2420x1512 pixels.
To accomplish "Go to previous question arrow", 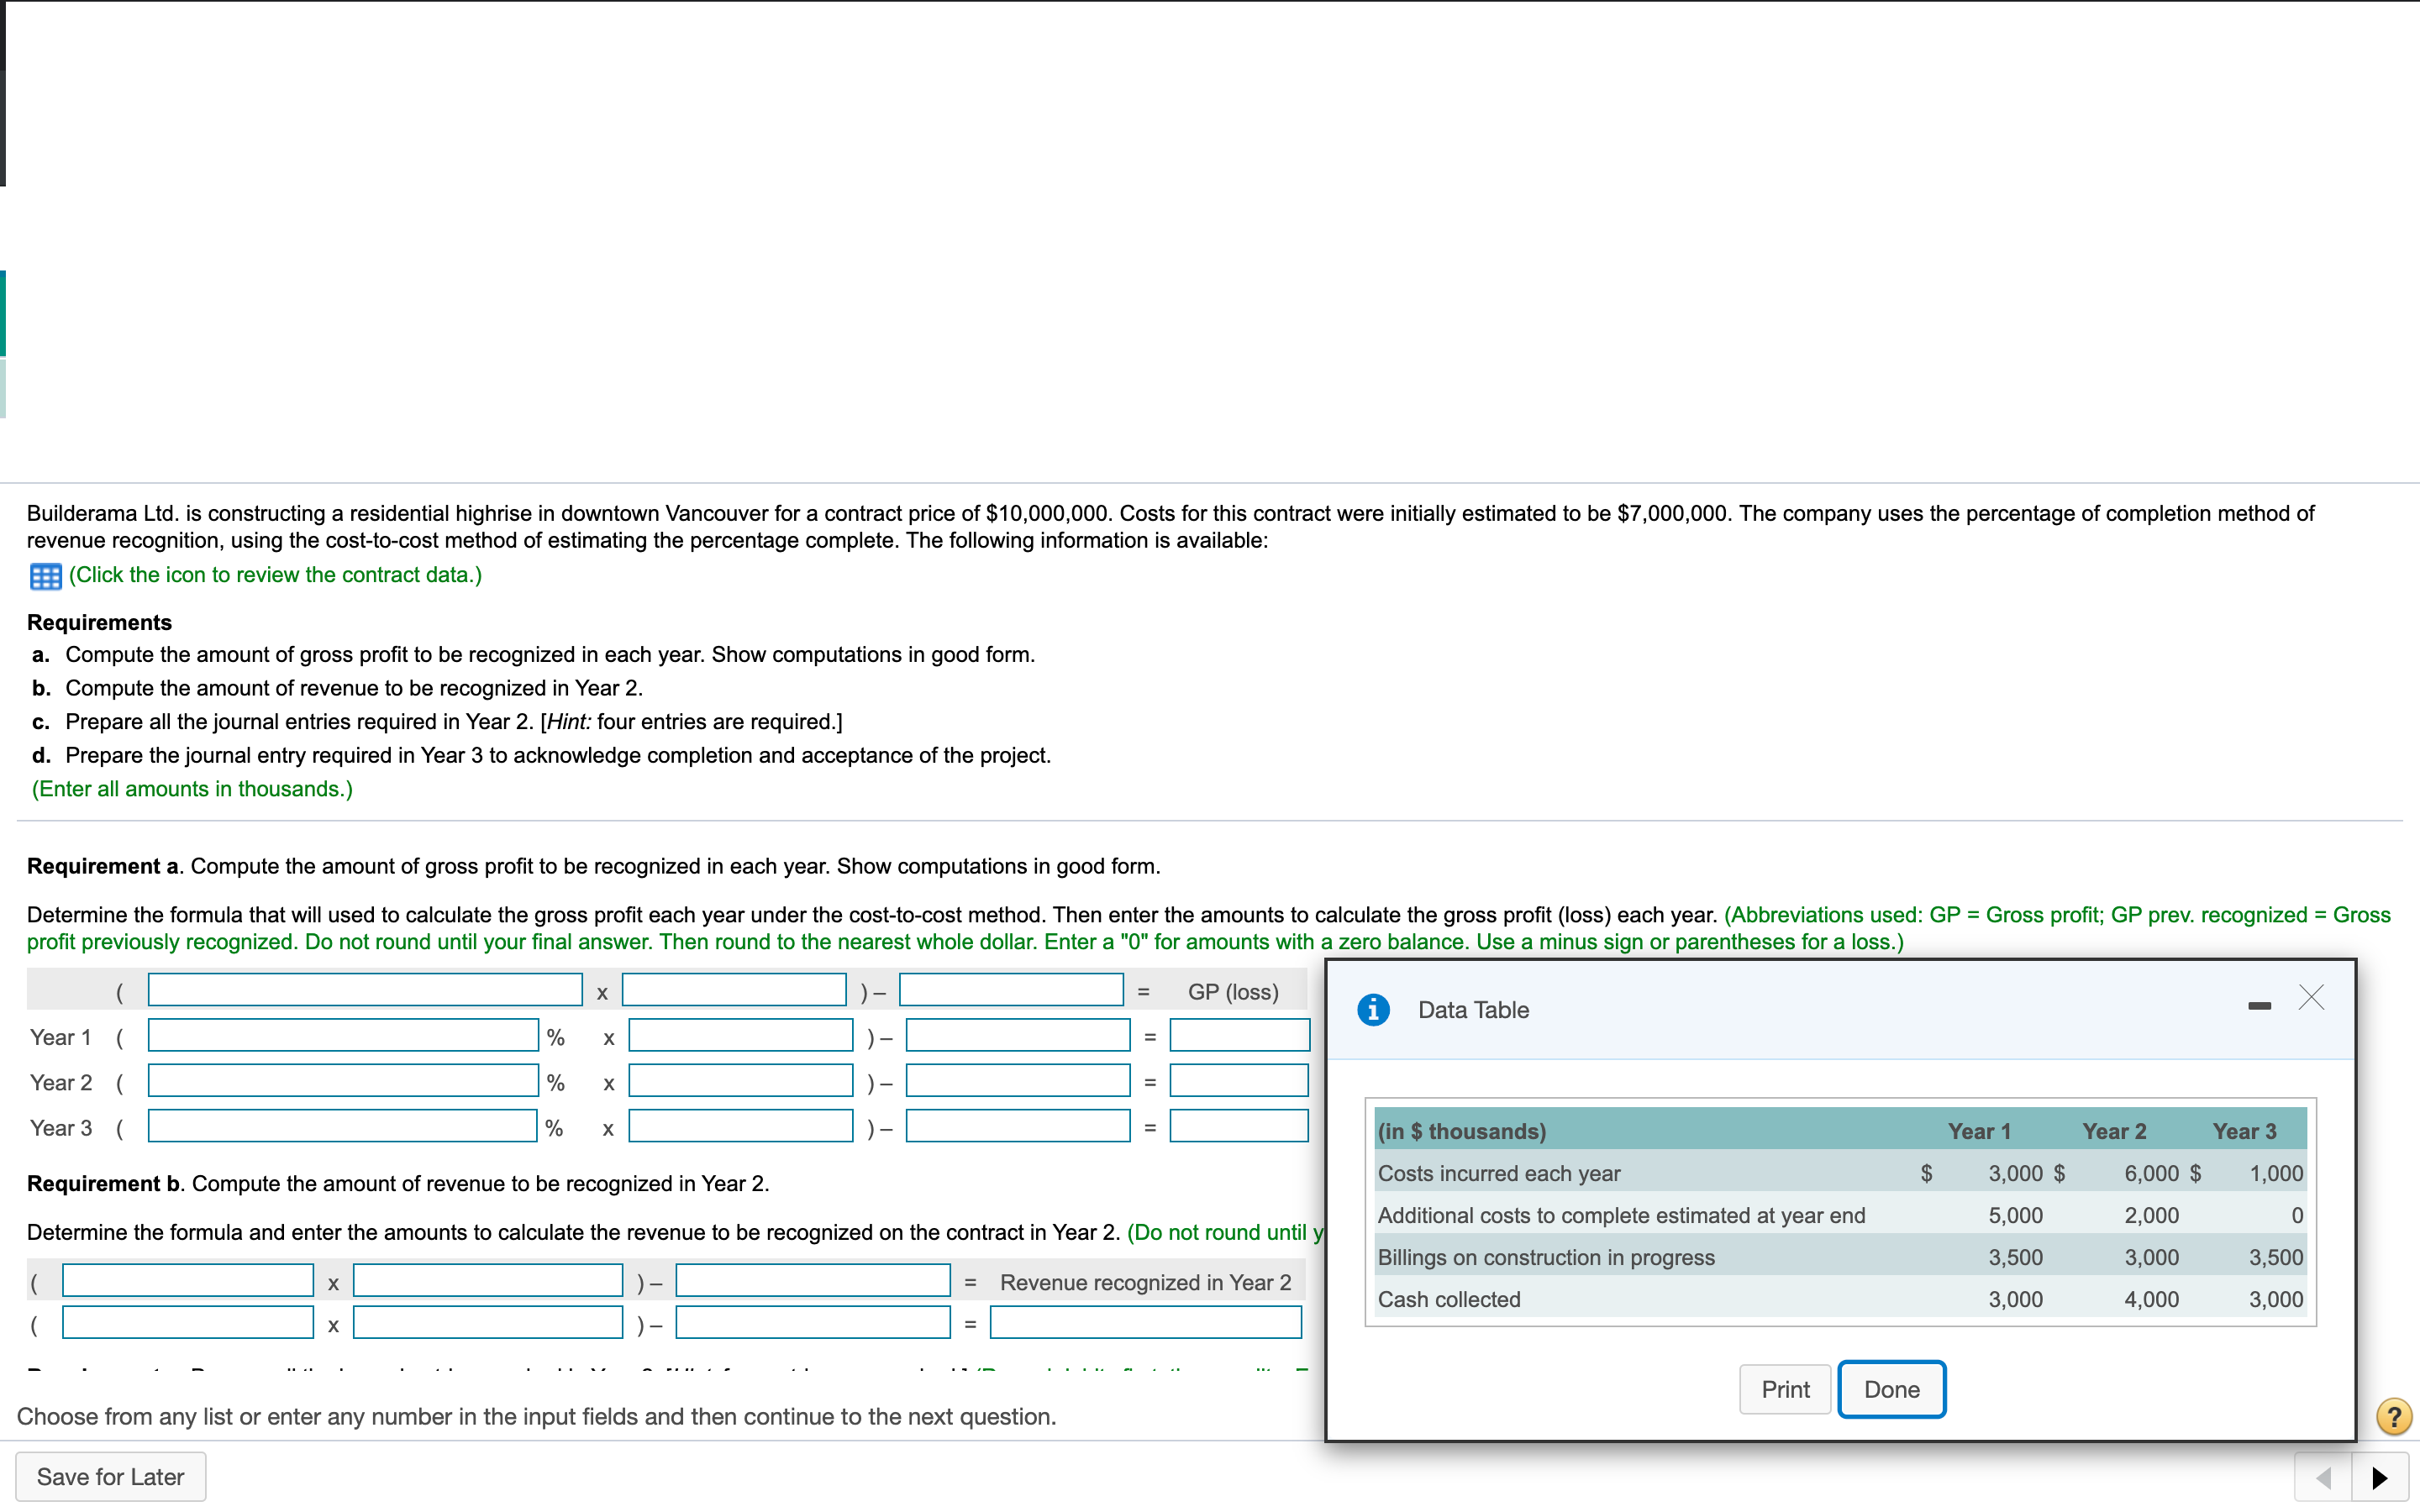I will [2324, 1477].
